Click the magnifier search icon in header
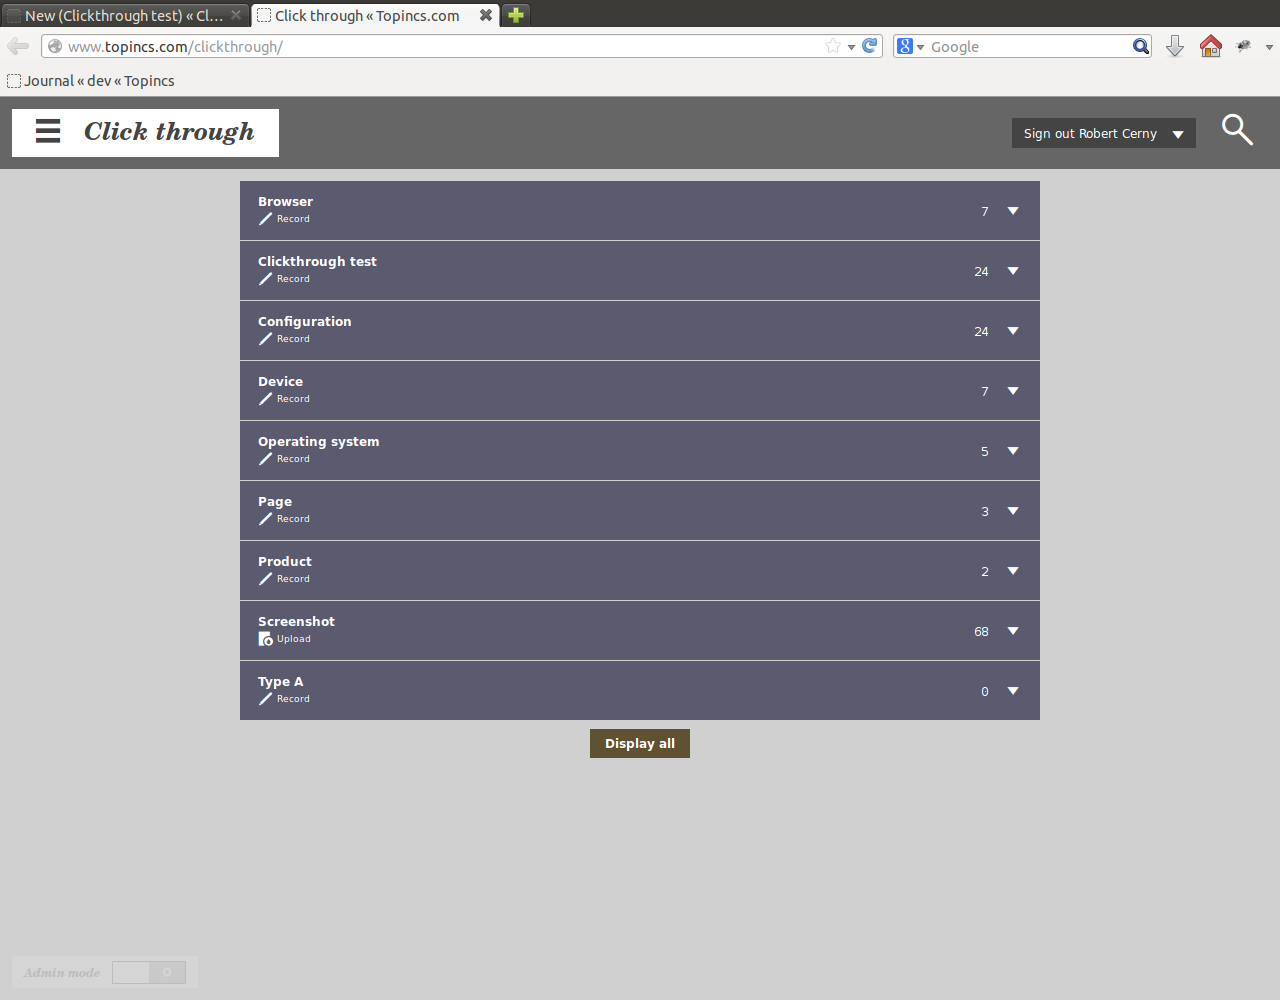This screenshot has width=1280, height=1000. pyautogui.click(x=1237, y=130)
